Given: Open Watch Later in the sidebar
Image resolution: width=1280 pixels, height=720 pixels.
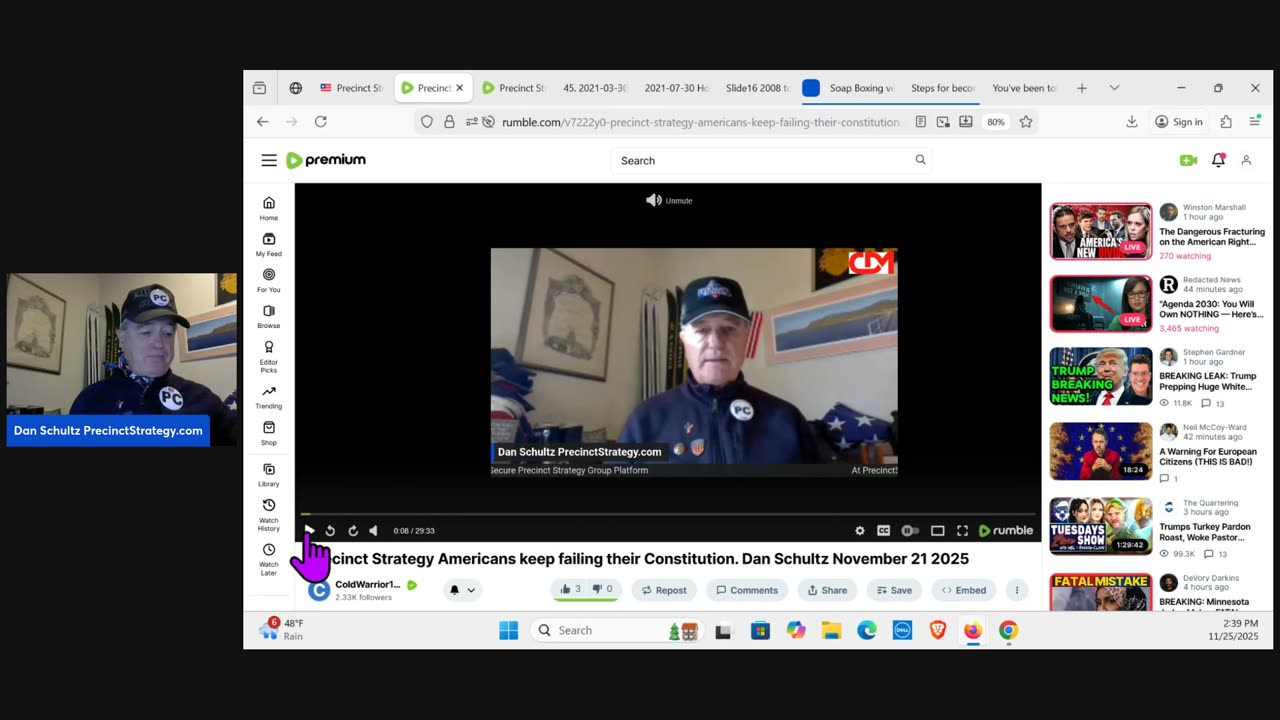Looking at the screenshot, I should [269, 559].
